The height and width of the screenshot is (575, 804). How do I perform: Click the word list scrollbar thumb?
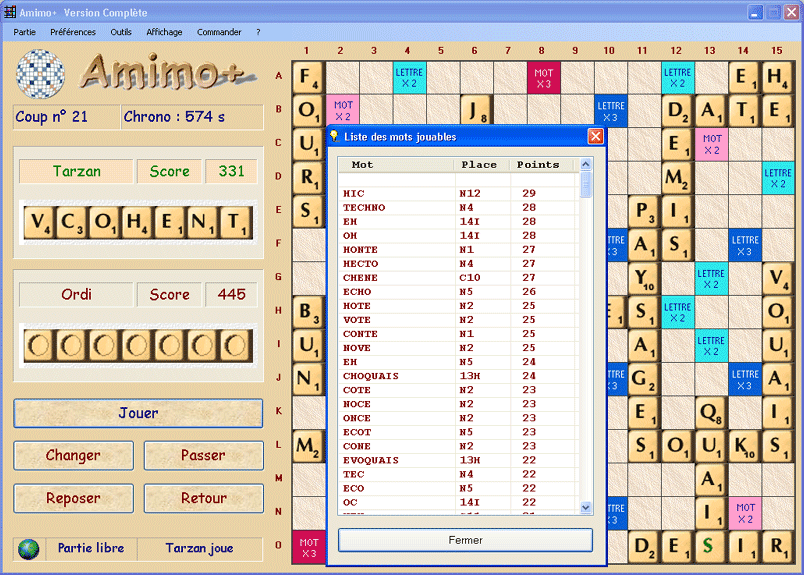(x=586, y=184)
